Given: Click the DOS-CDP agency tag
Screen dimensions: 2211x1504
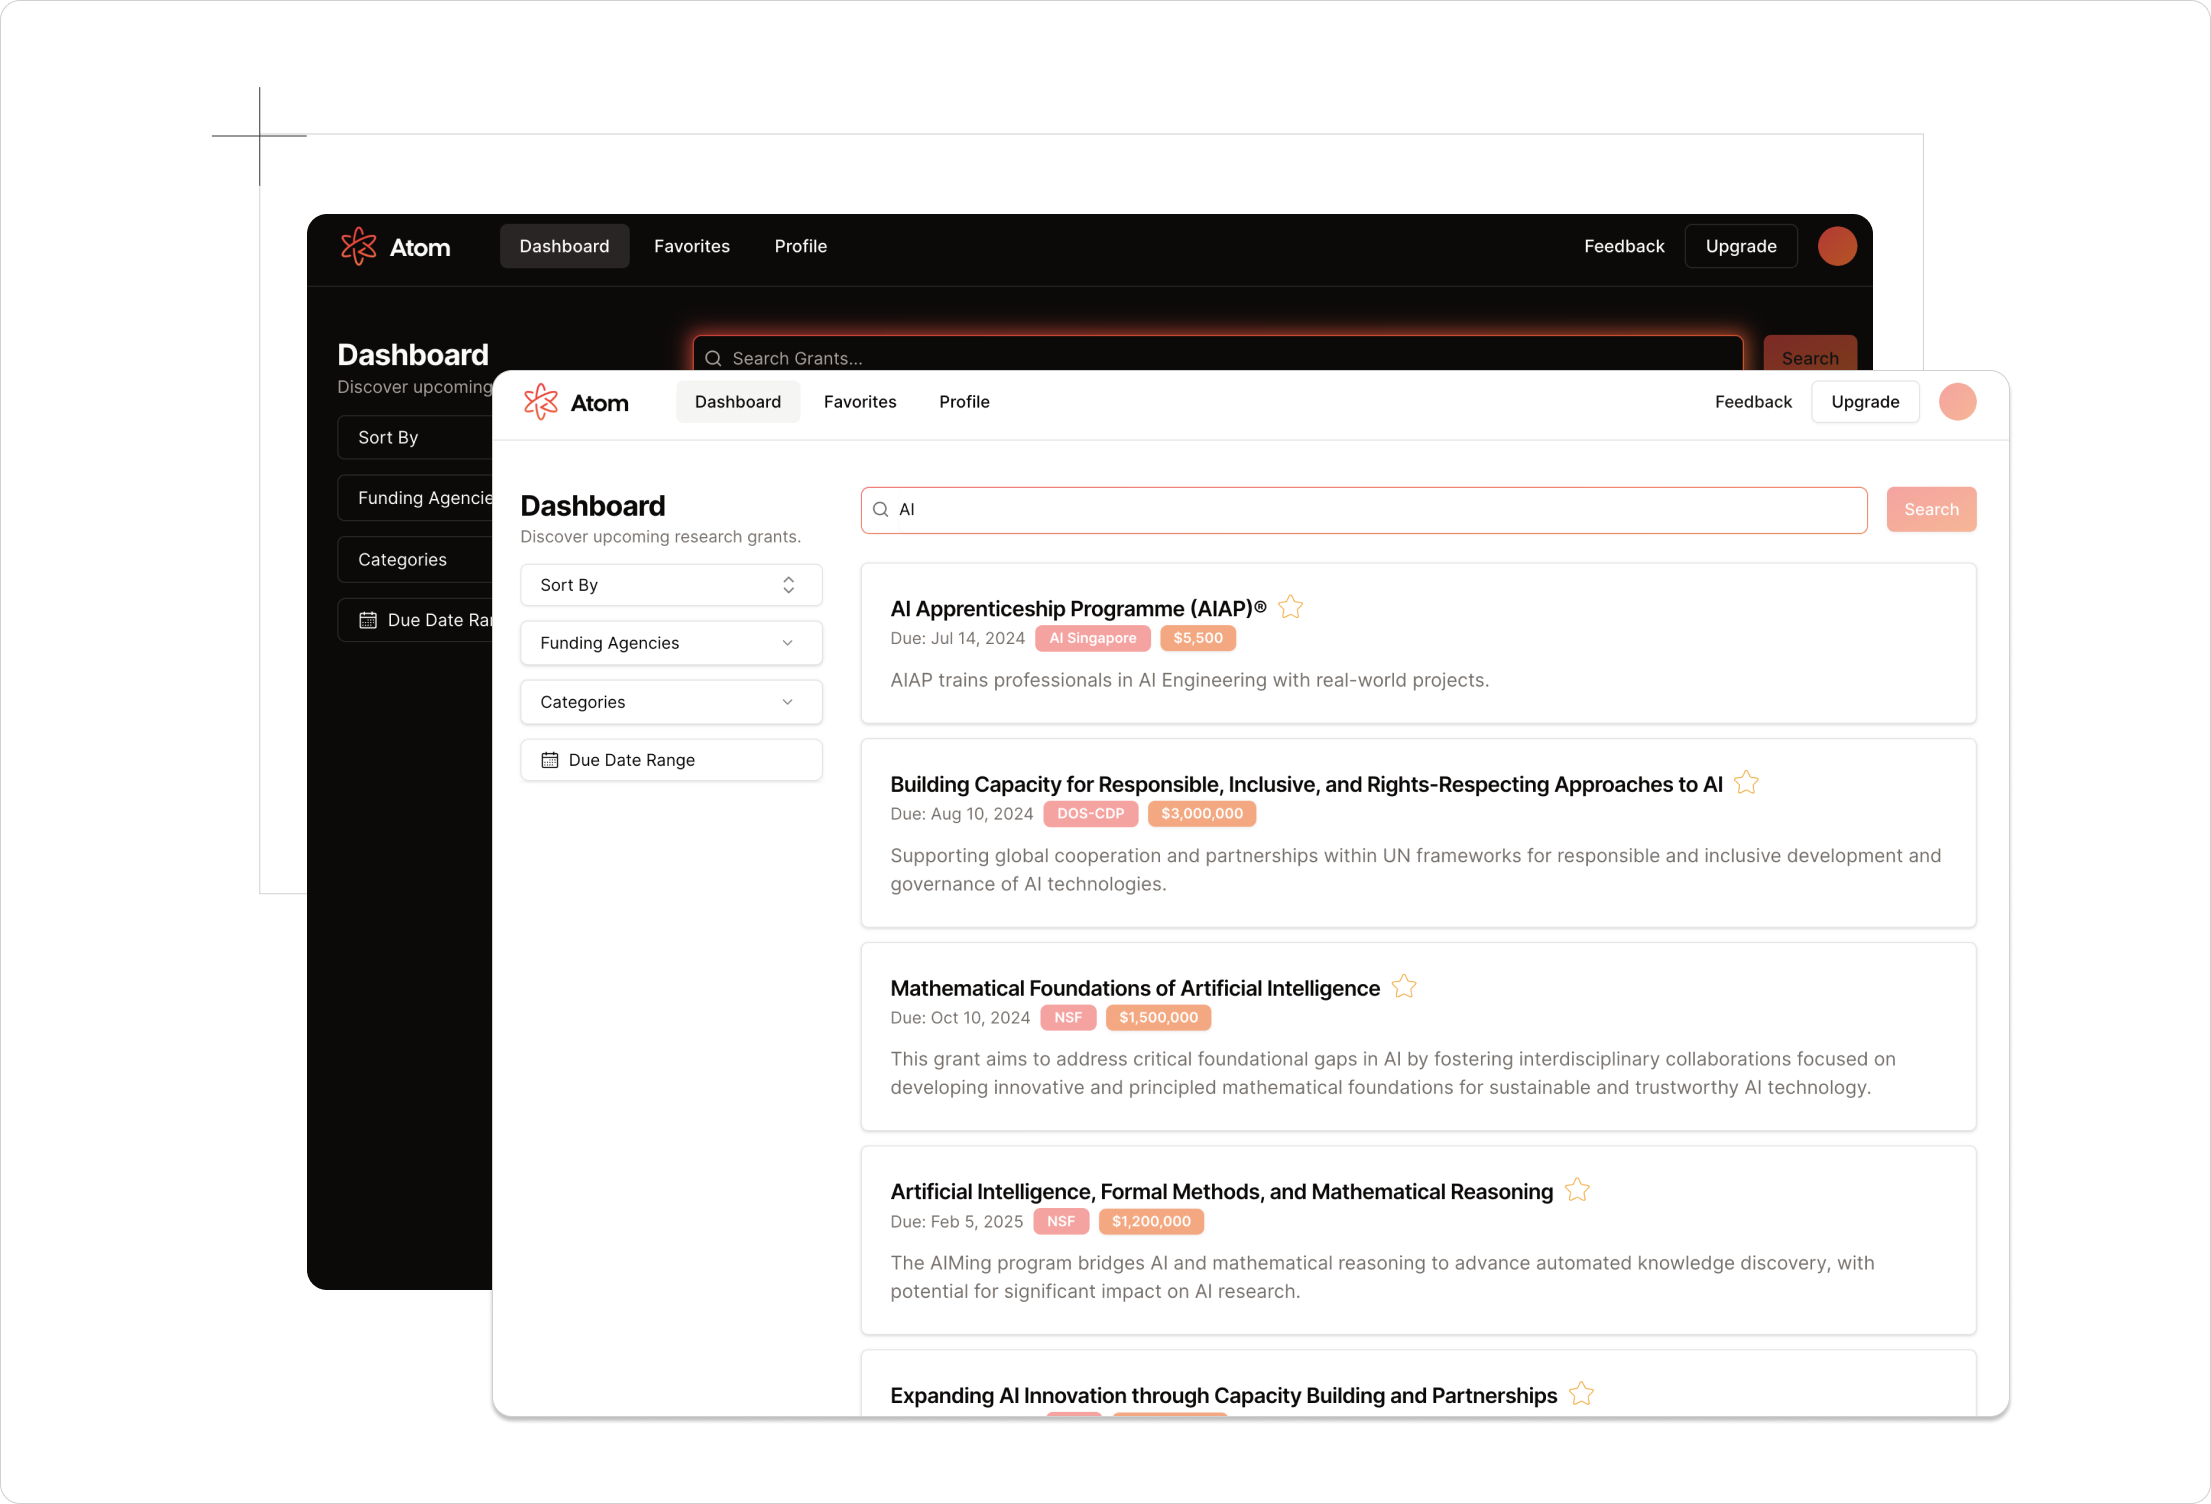Looking at the screenshot, I should point(1091,814).
